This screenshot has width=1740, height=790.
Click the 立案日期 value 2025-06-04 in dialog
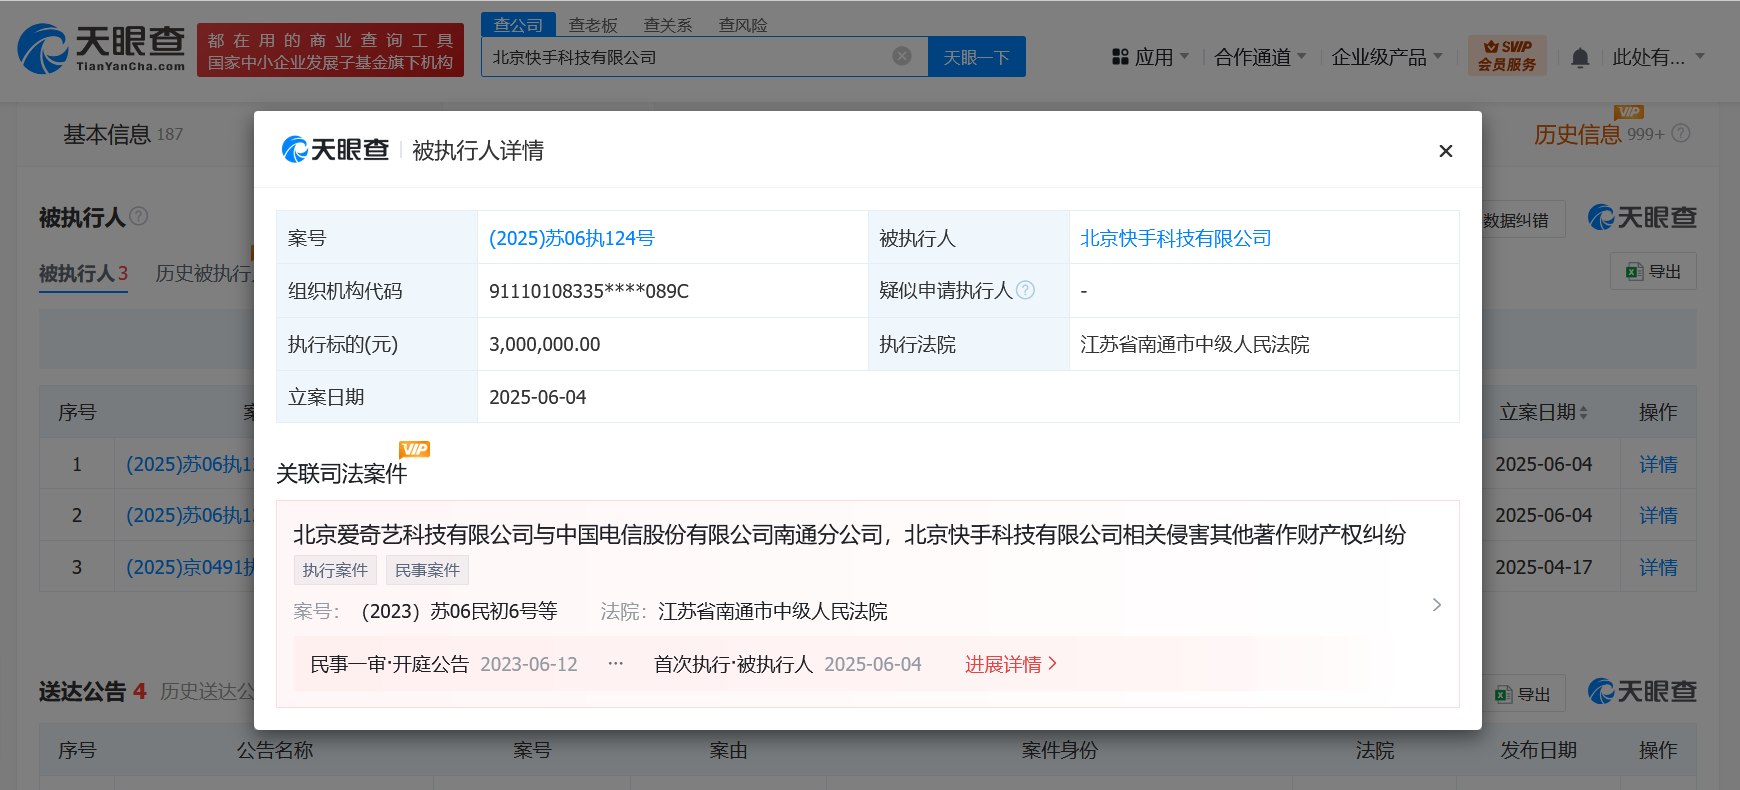[538, 397]
